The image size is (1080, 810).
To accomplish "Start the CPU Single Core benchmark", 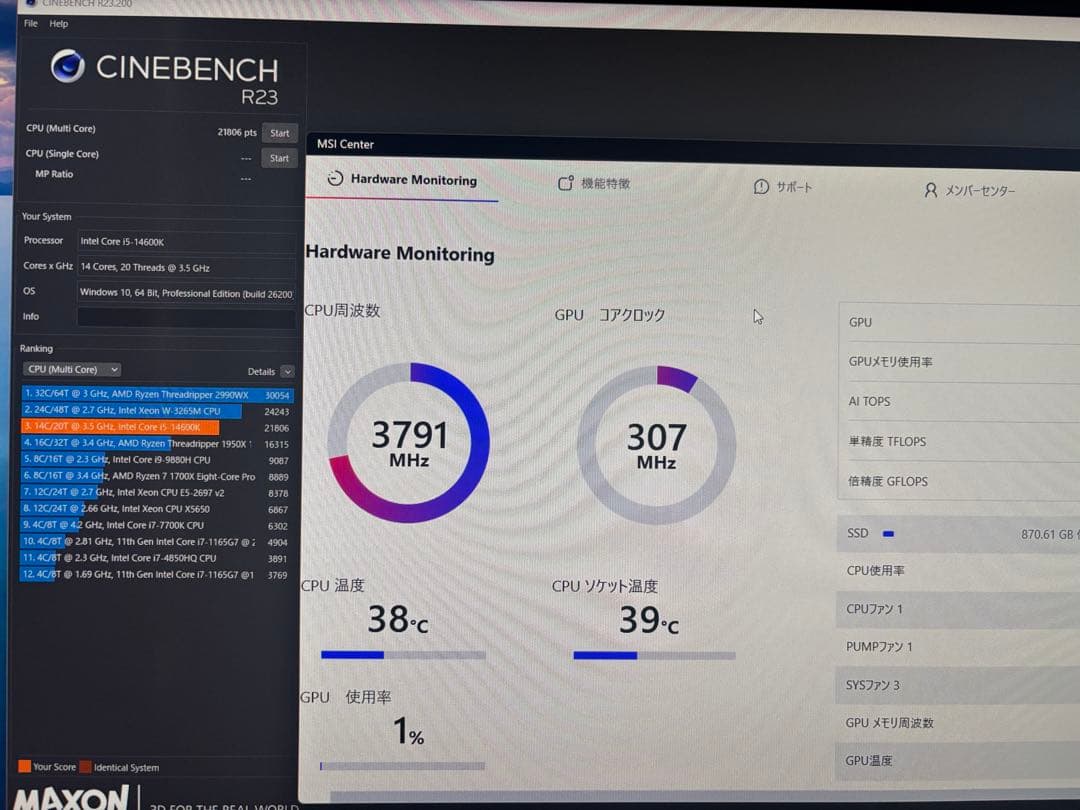I will 280,158.
